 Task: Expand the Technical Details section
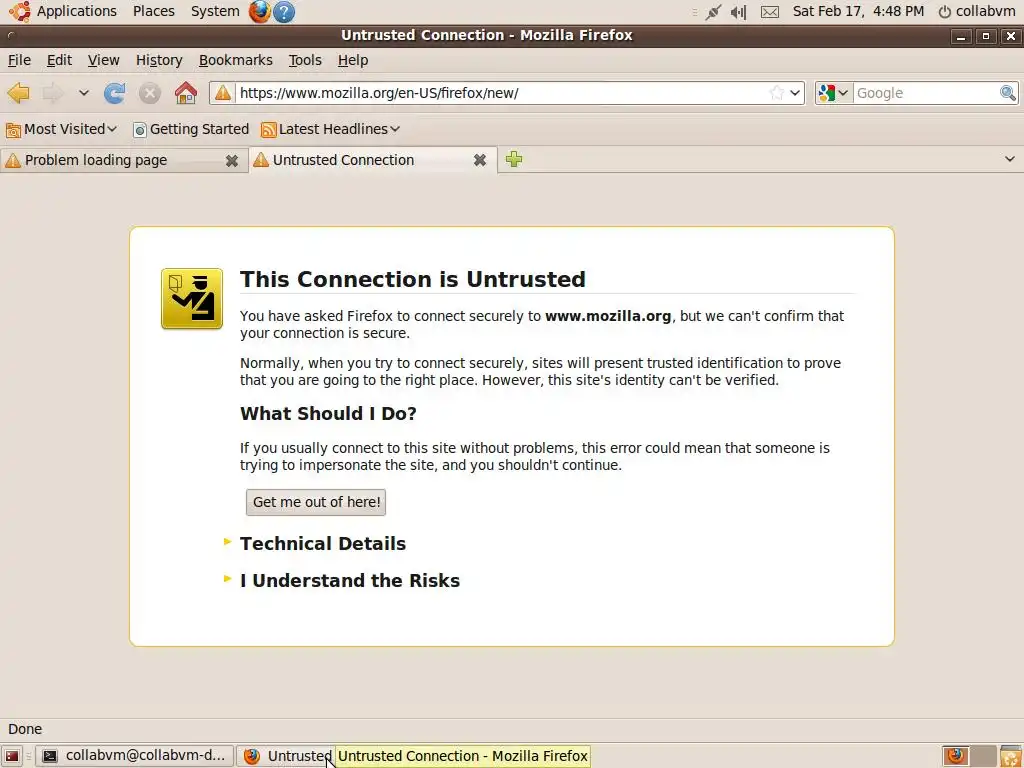tap(323, 543)
